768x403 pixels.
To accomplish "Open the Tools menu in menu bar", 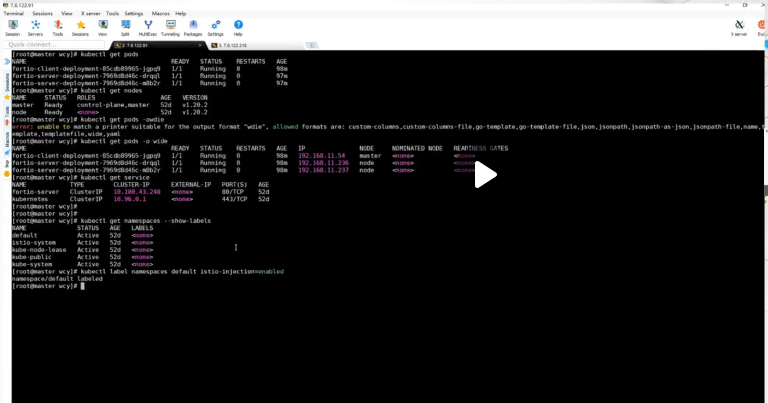I will point(112,14).
